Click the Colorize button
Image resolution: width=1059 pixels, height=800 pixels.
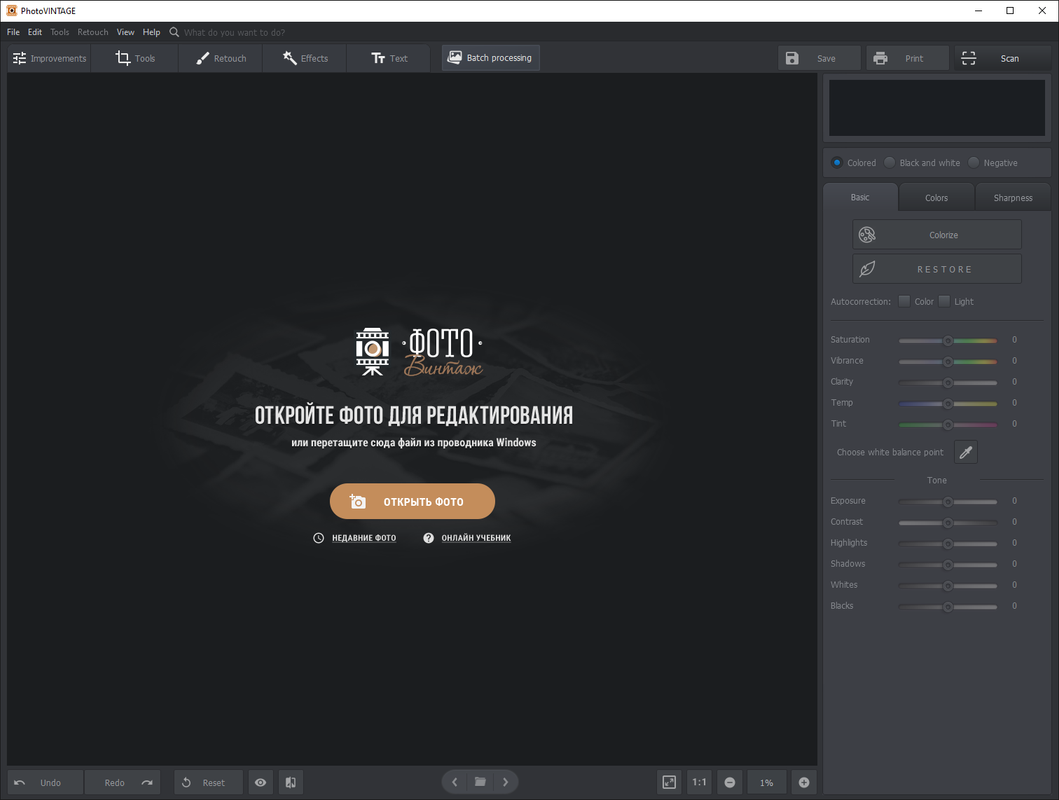point(936,235)
